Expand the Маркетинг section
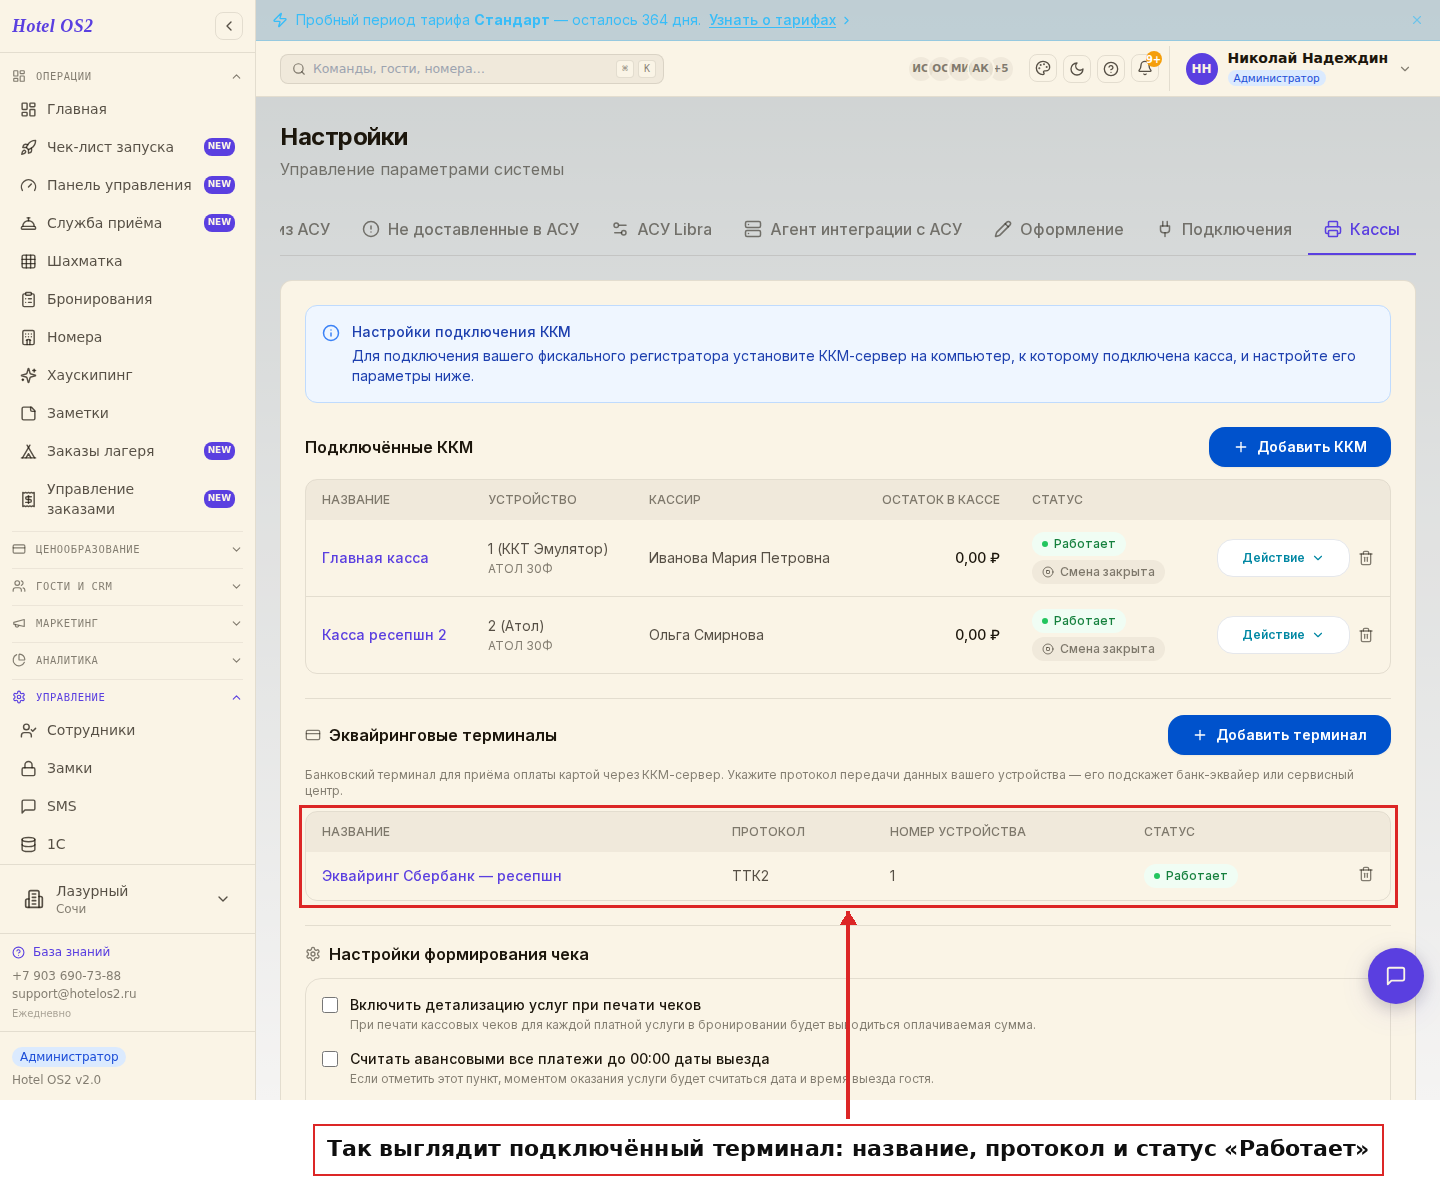Viewport: 1440px width, 1199px height. pyautogui.click(x=128, y=623)
